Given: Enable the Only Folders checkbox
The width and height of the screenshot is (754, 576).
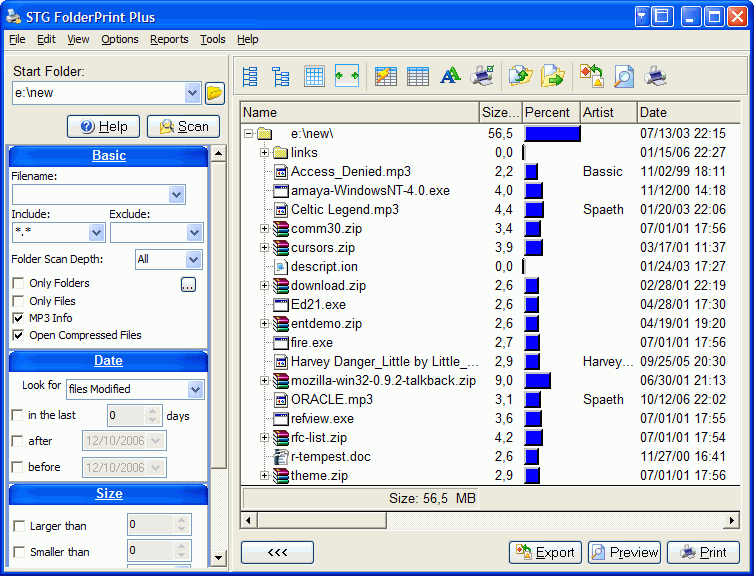Looking at the screenshot, I should (18, 283).
